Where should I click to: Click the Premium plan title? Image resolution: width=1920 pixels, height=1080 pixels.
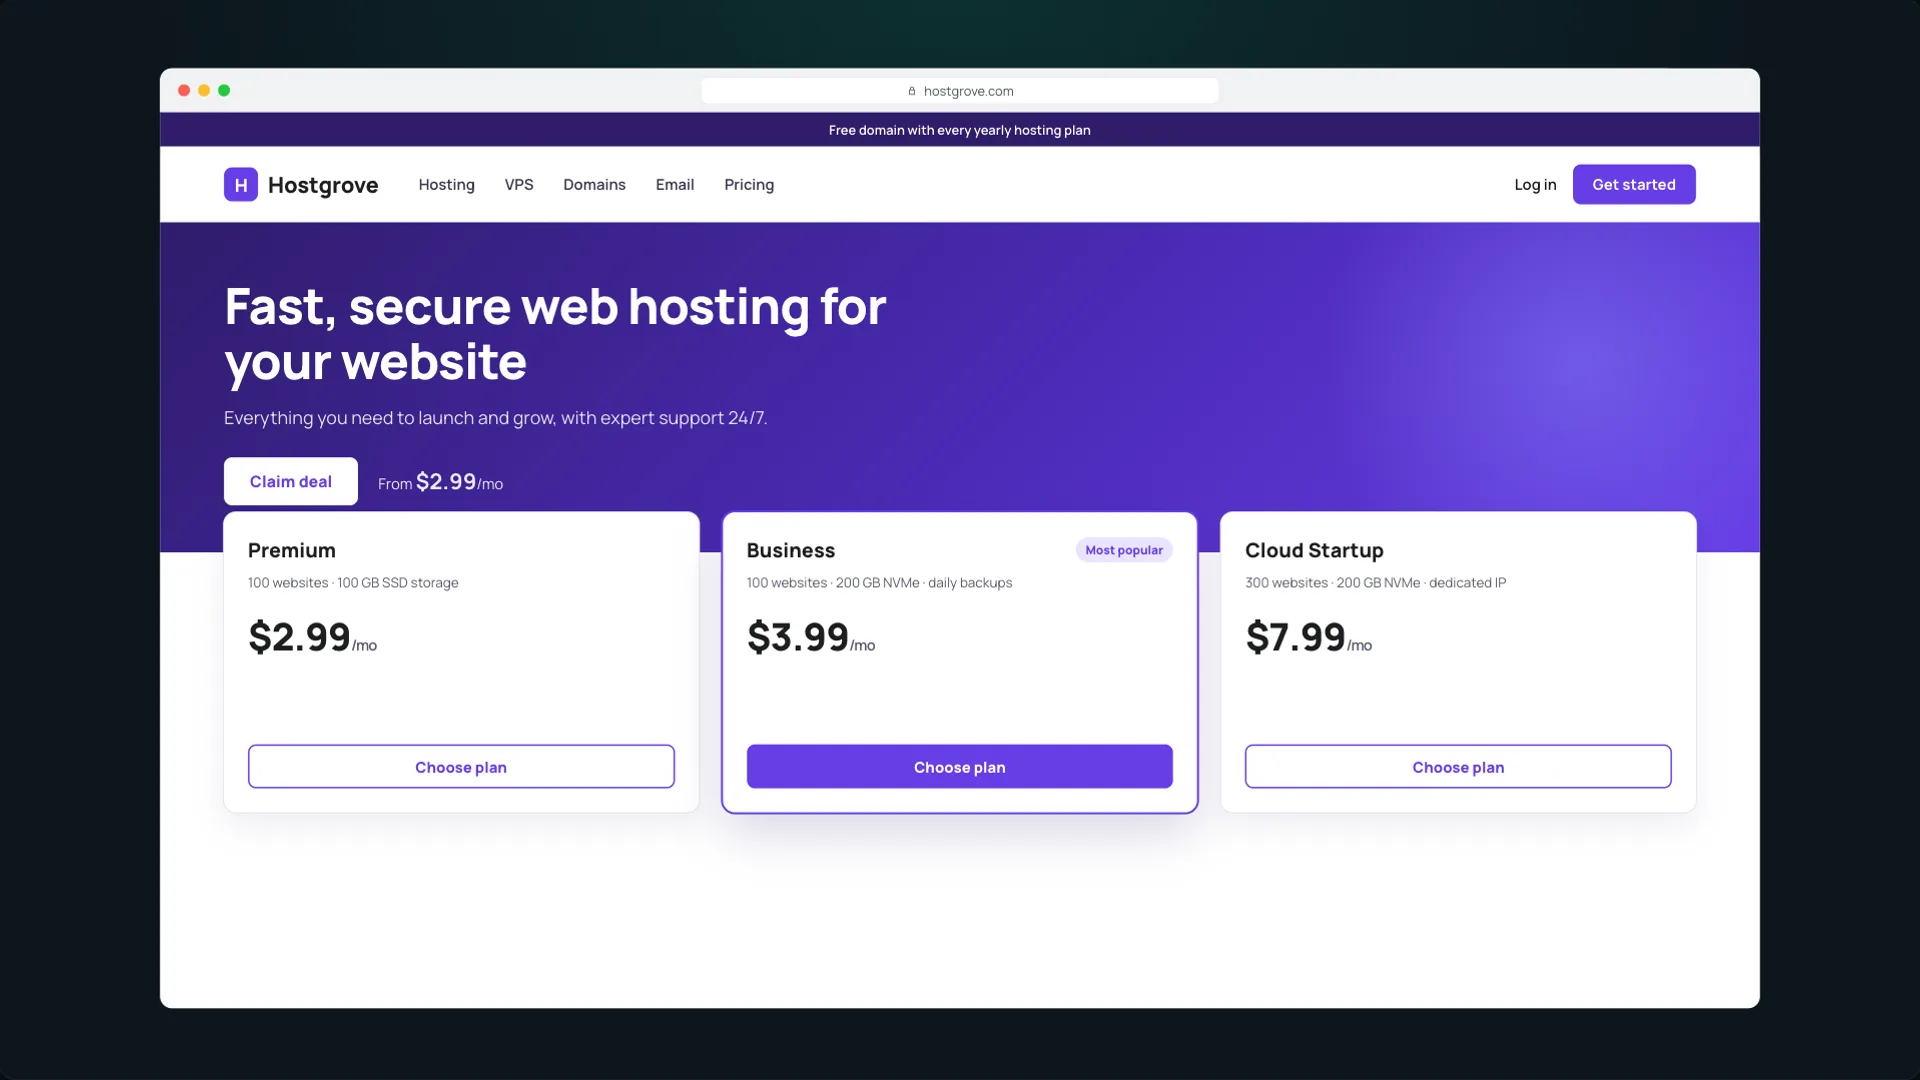292,550
